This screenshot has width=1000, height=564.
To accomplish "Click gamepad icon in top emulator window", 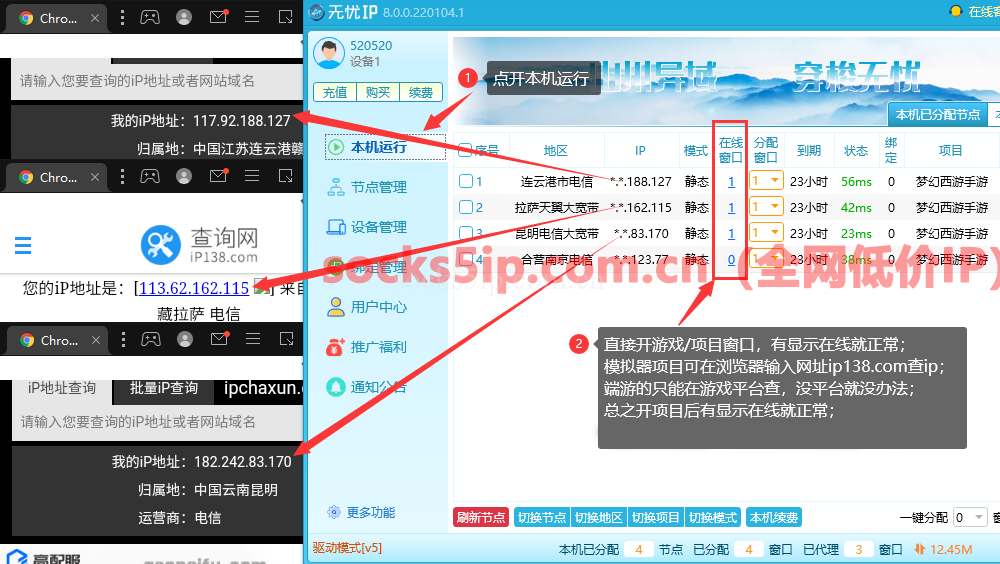I will pyautogui.click(x=149, y=17).
